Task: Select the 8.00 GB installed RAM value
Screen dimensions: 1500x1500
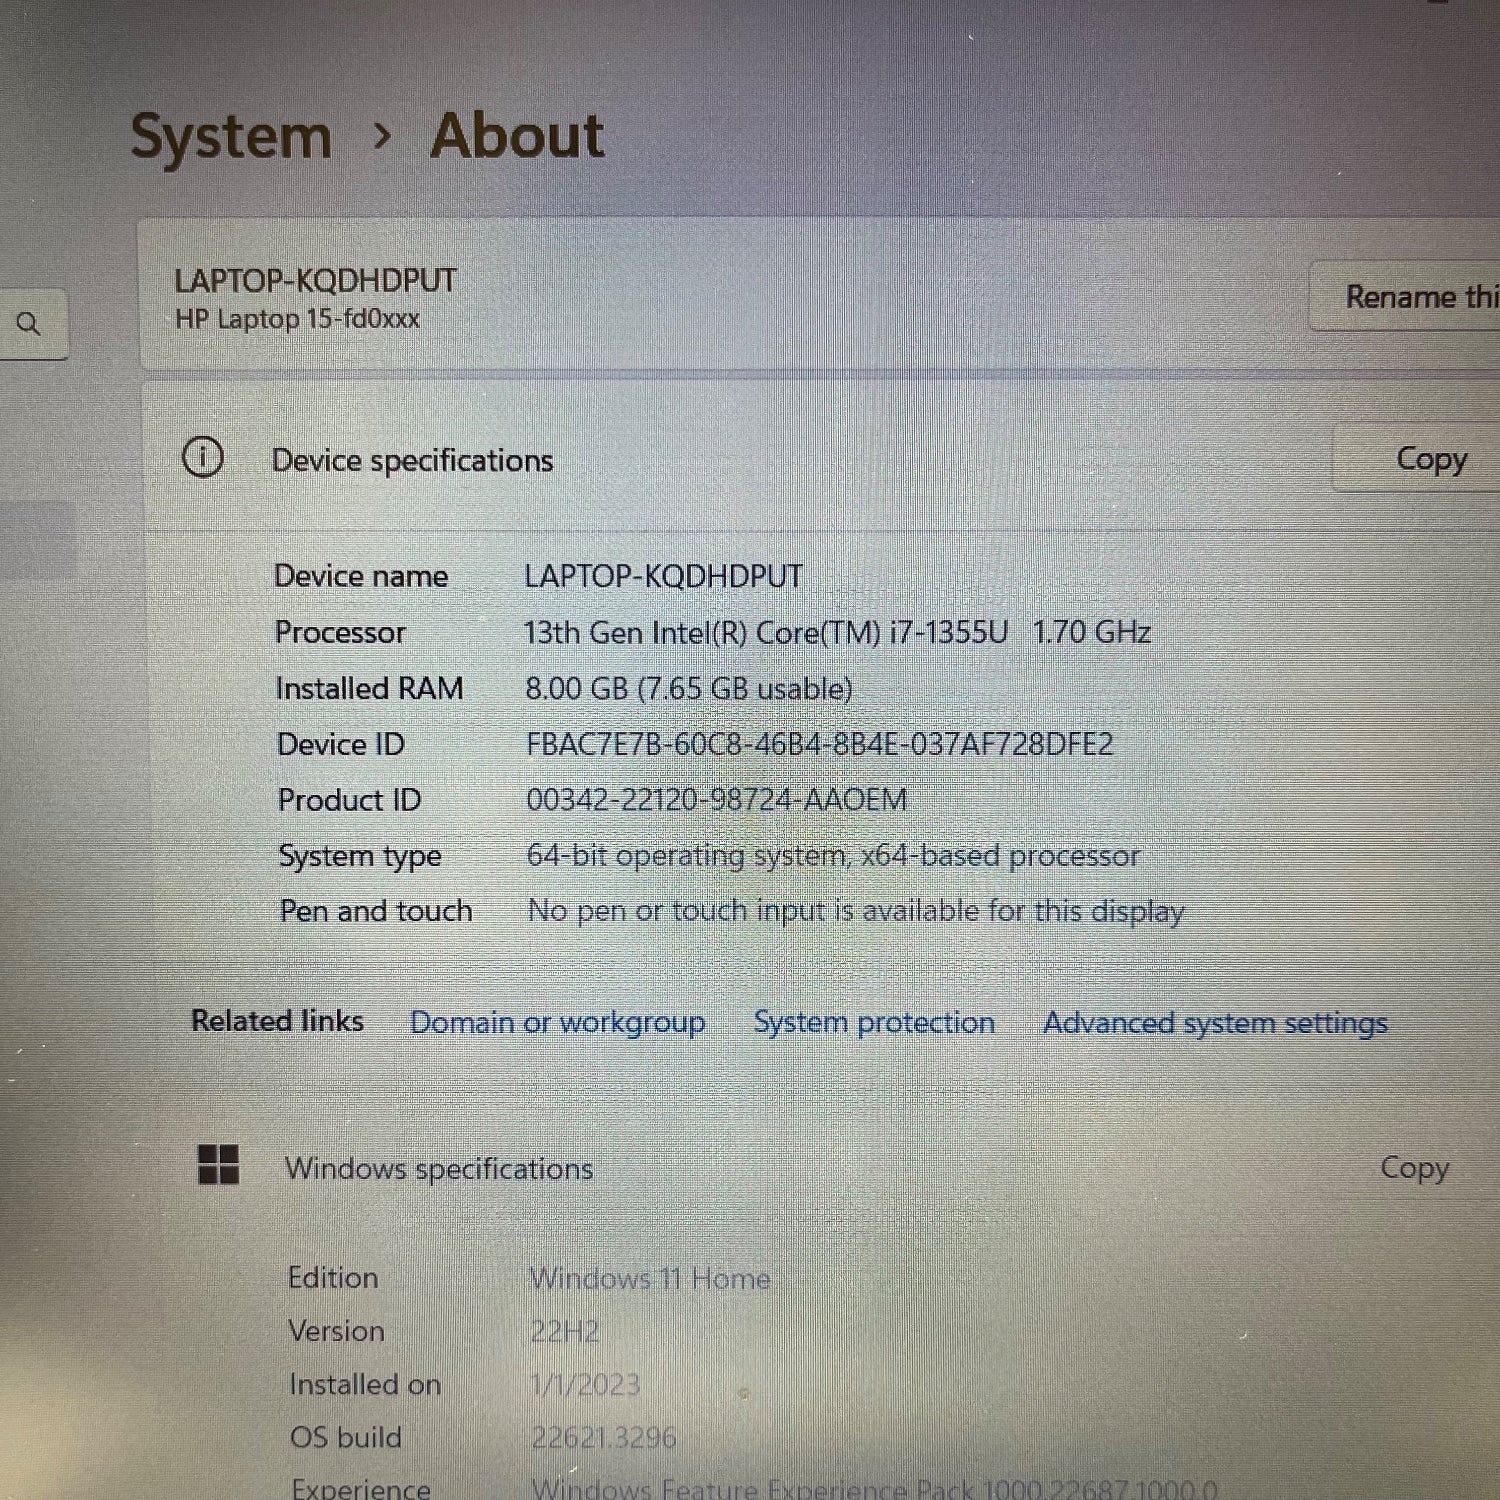Action: 689,689
